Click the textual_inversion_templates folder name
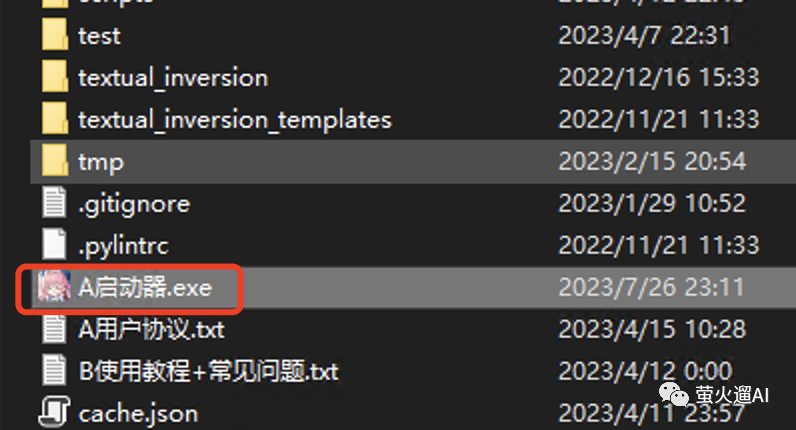 point(235,120)
